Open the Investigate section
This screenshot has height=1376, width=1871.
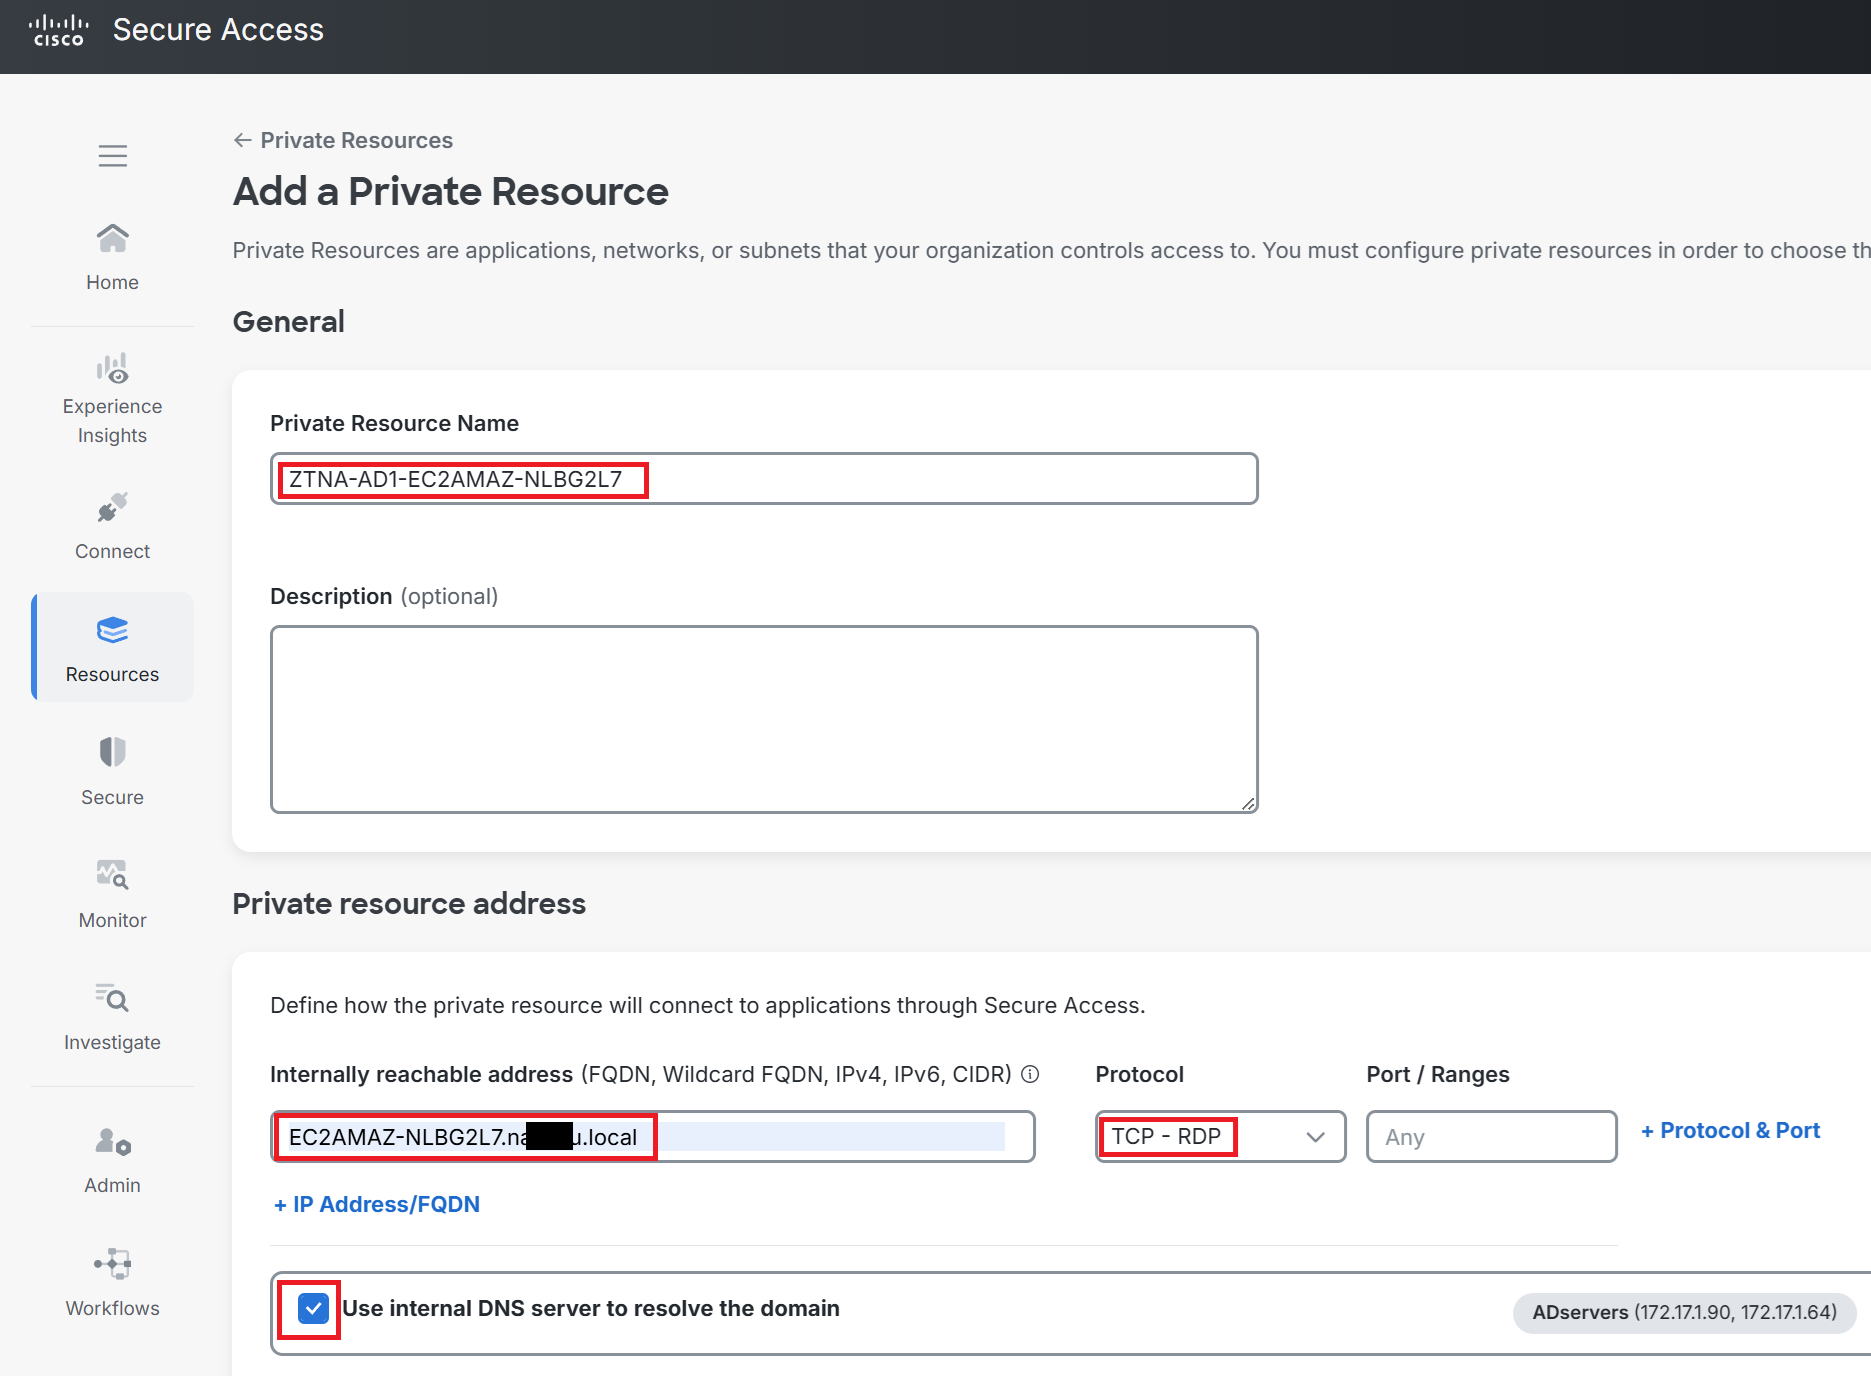112,1017
